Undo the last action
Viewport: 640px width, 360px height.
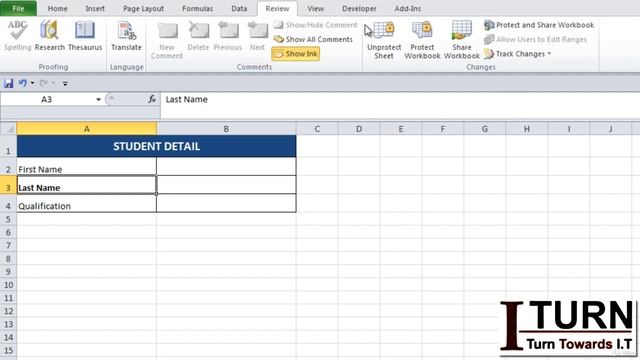click(x=22, y=83)
